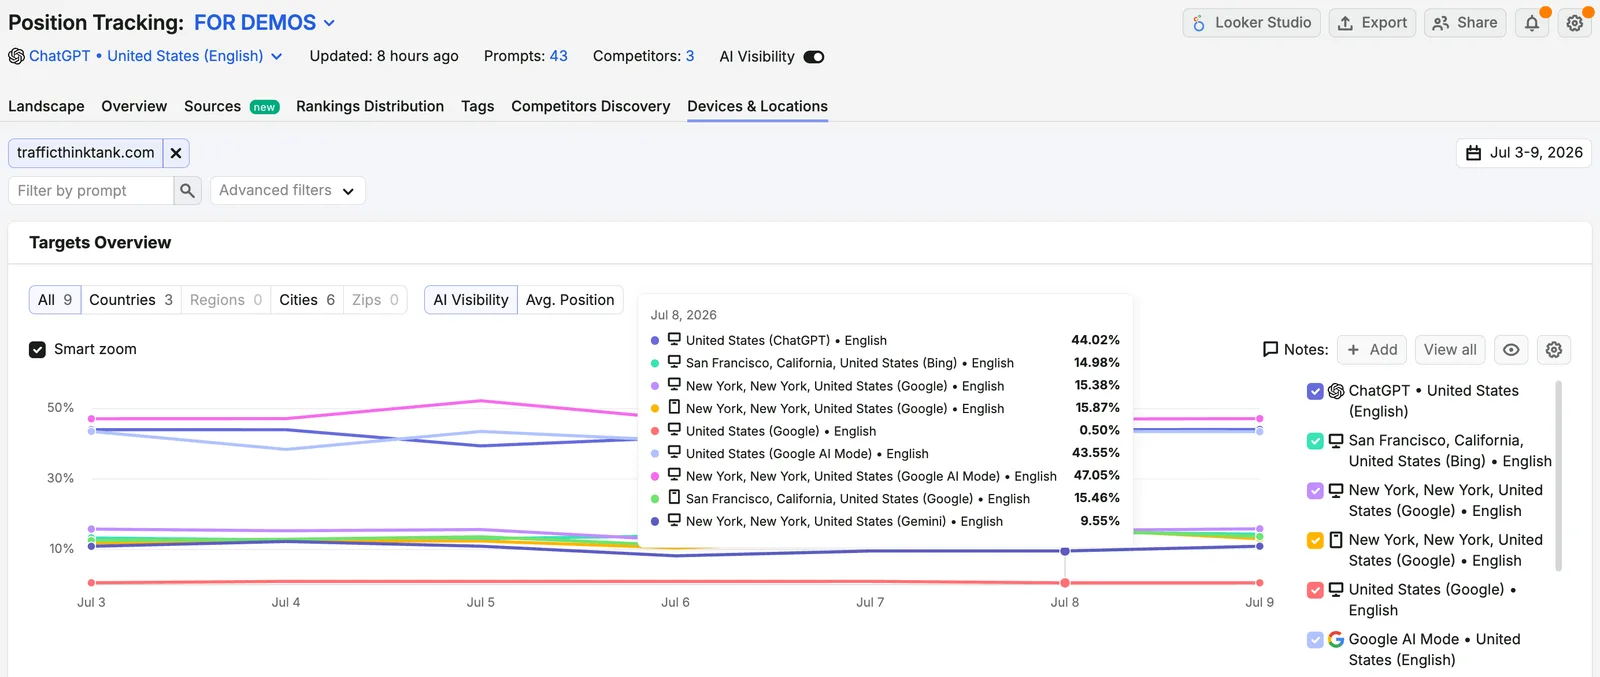Open the Prompts count link 43
Screen dimensions: 1600x677
coord(558,56)
